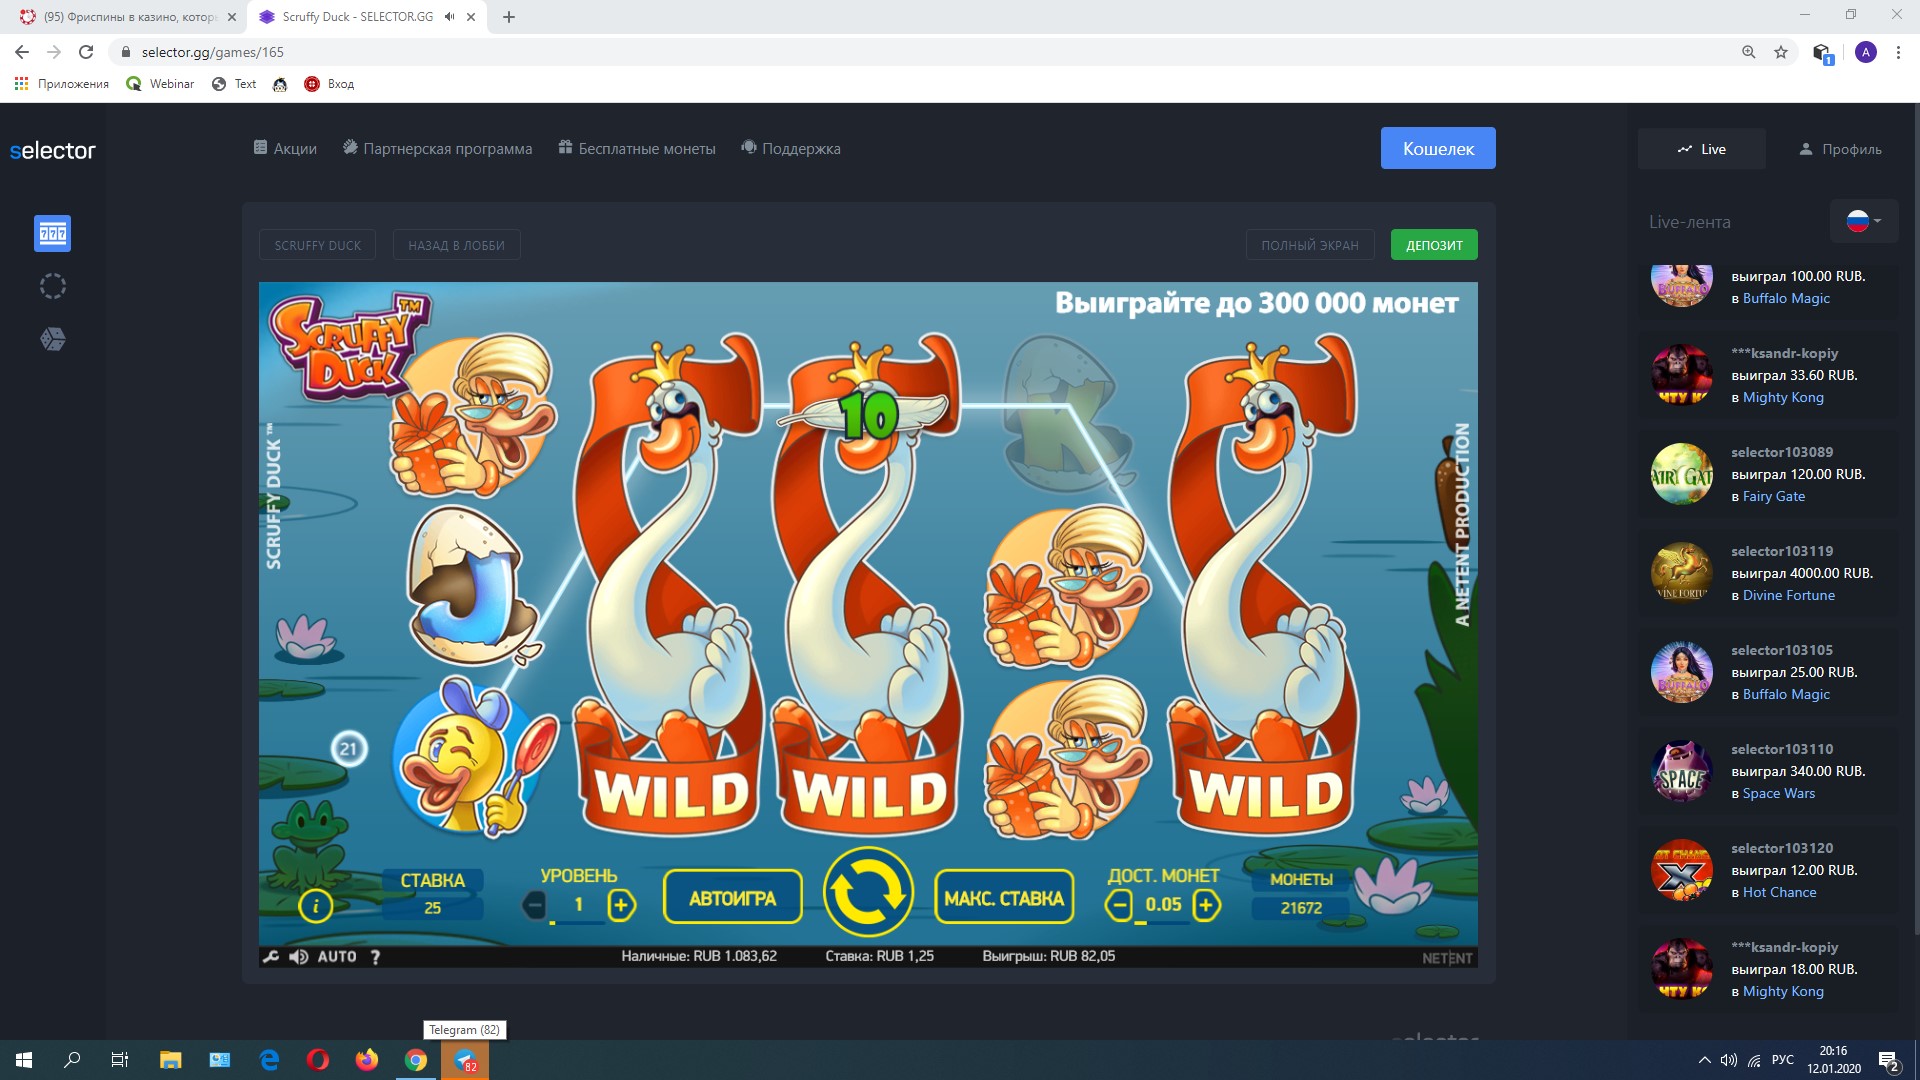This screenshot has width=1920, height=1080.
Task: Bookmark this page with star icon
Action: 1780,52
